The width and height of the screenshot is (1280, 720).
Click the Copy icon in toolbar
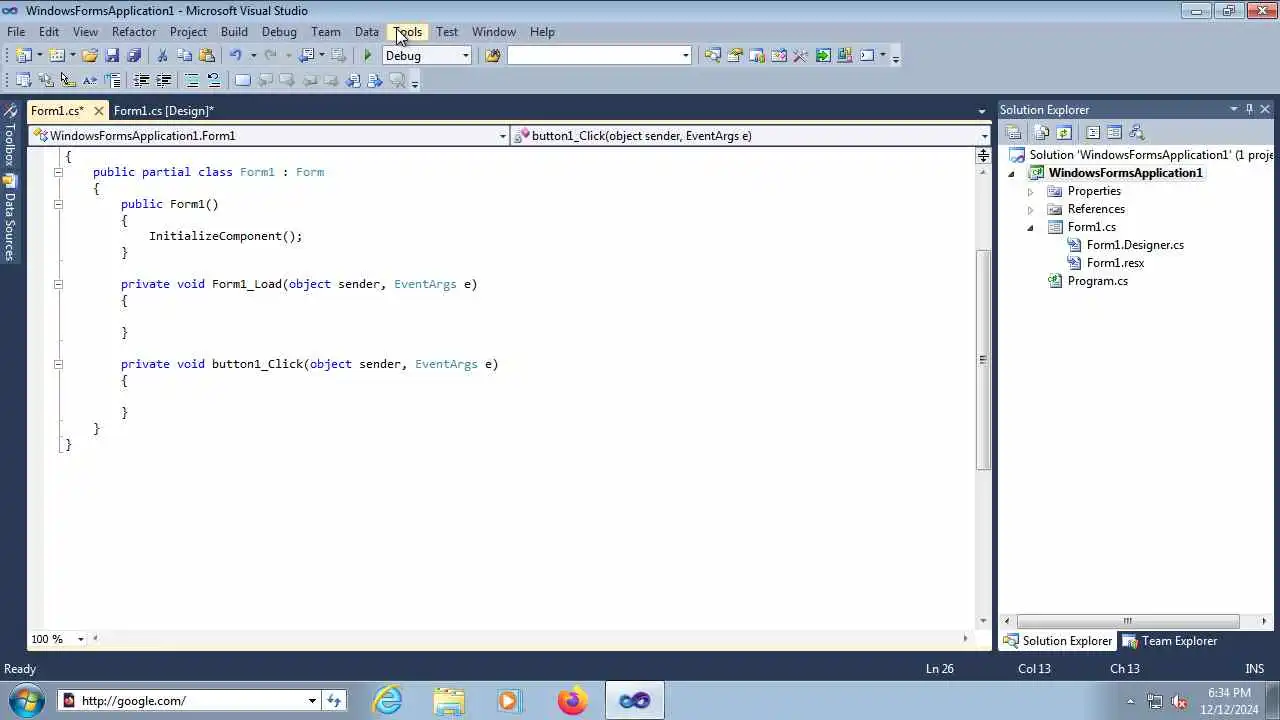184,56
